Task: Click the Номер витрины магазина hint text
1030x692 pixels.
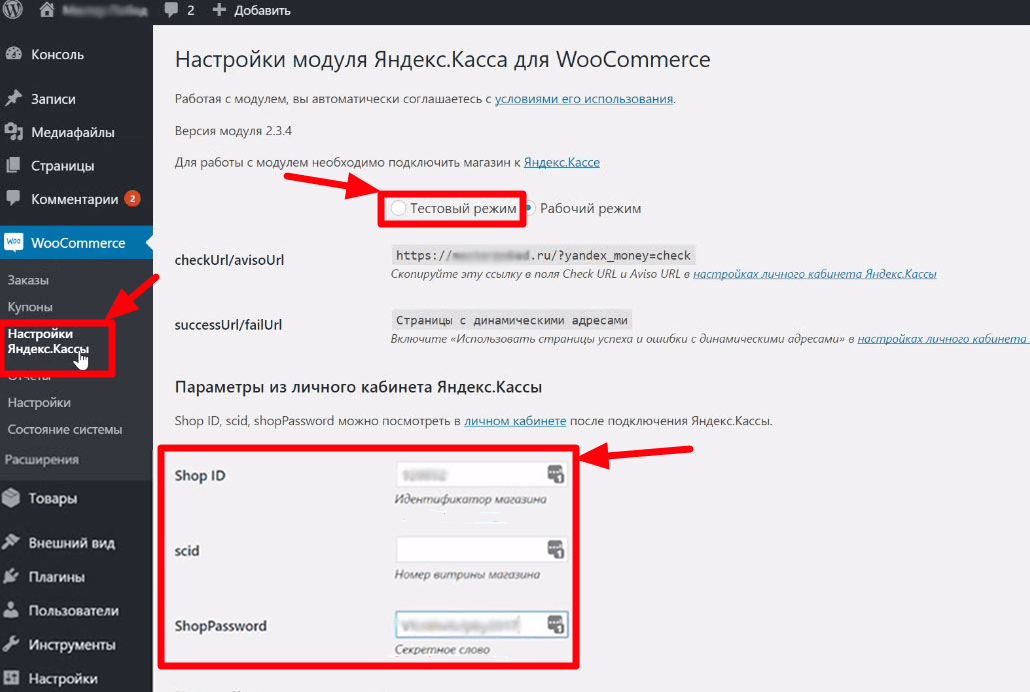Action: (467, 574)
